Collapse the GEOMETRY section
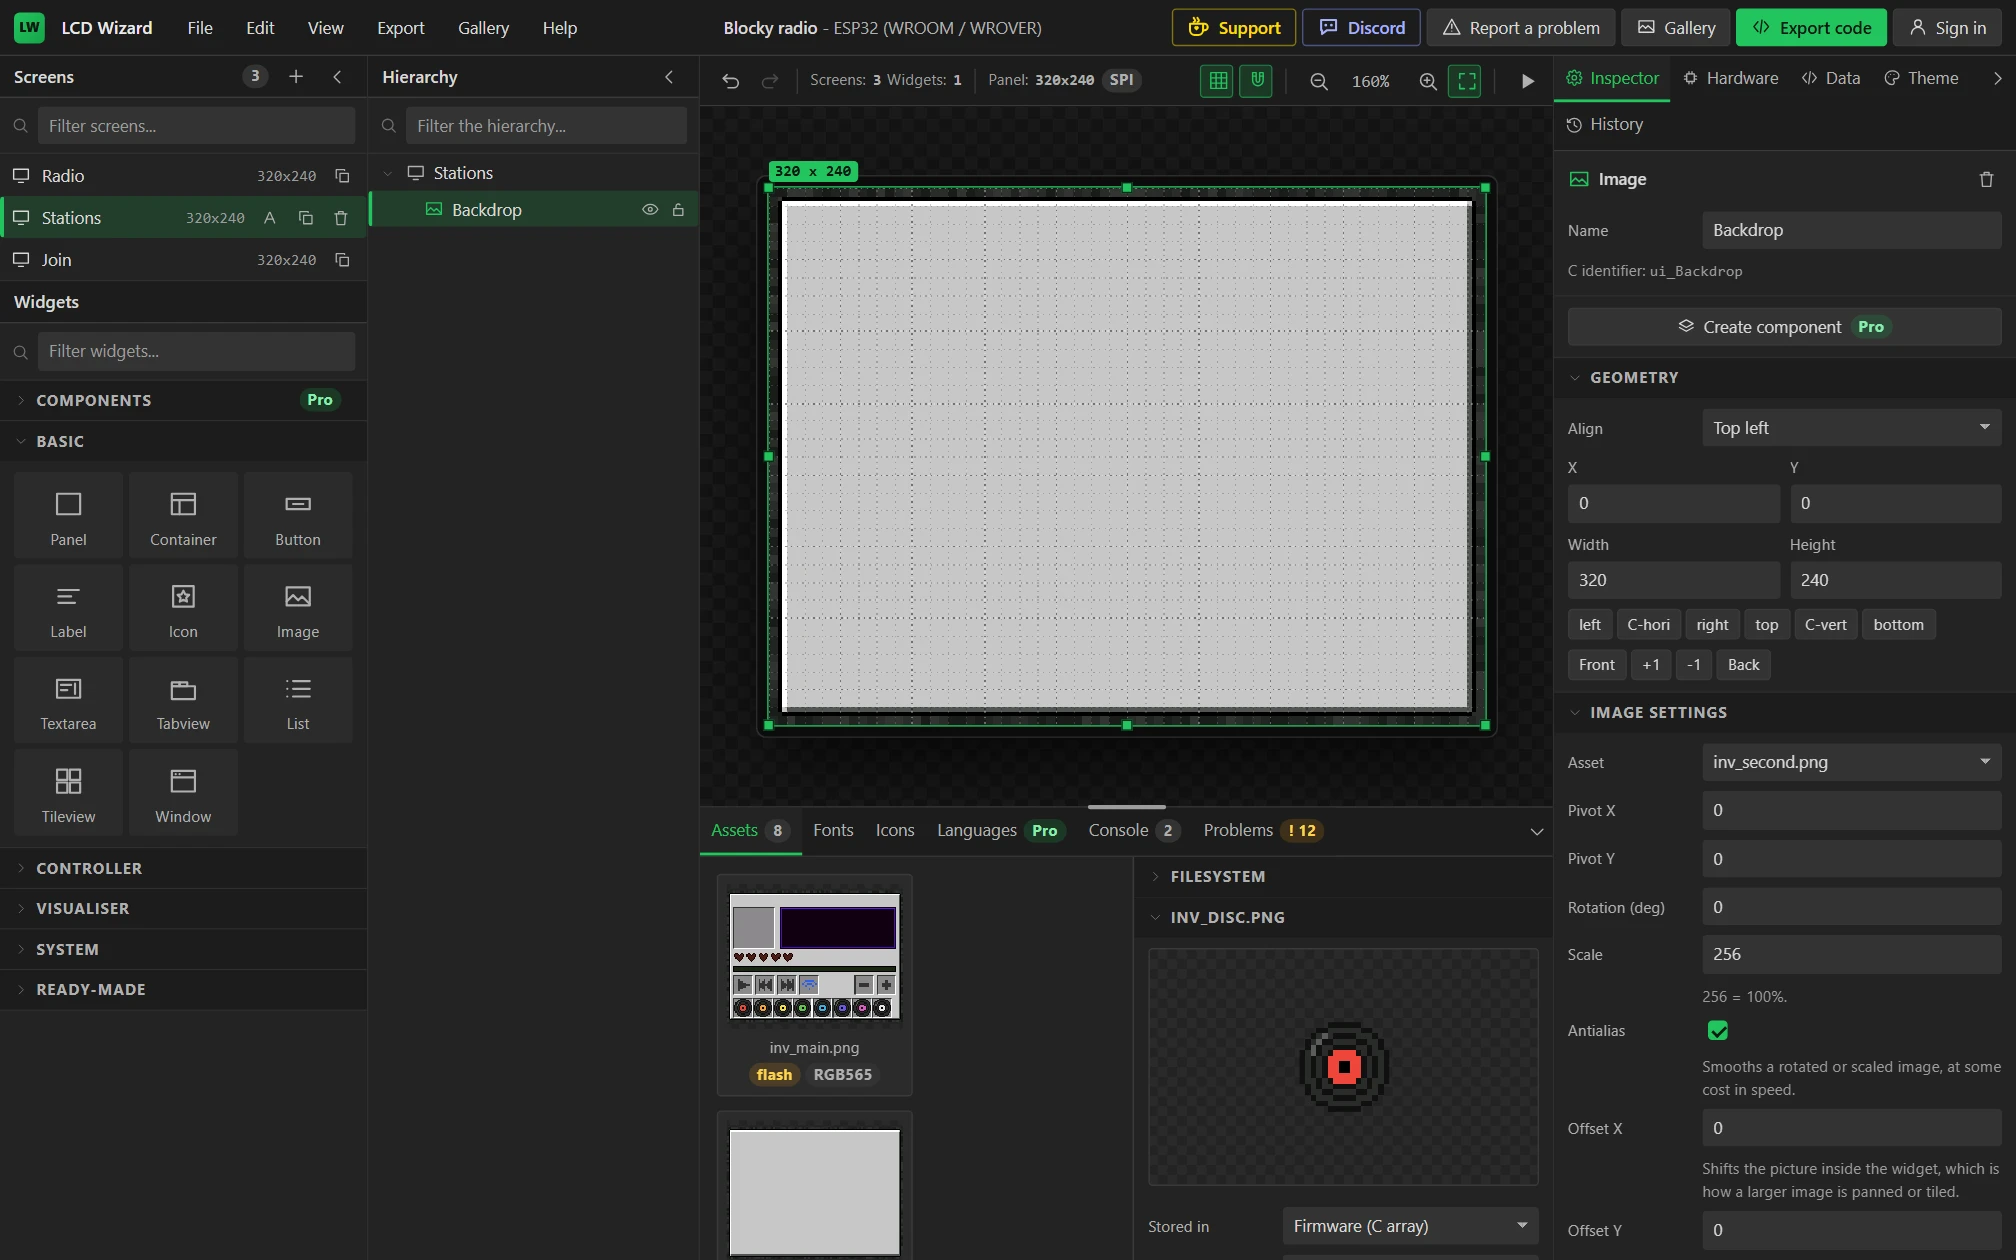2016x1260 pixels. tap(1784, 377)
